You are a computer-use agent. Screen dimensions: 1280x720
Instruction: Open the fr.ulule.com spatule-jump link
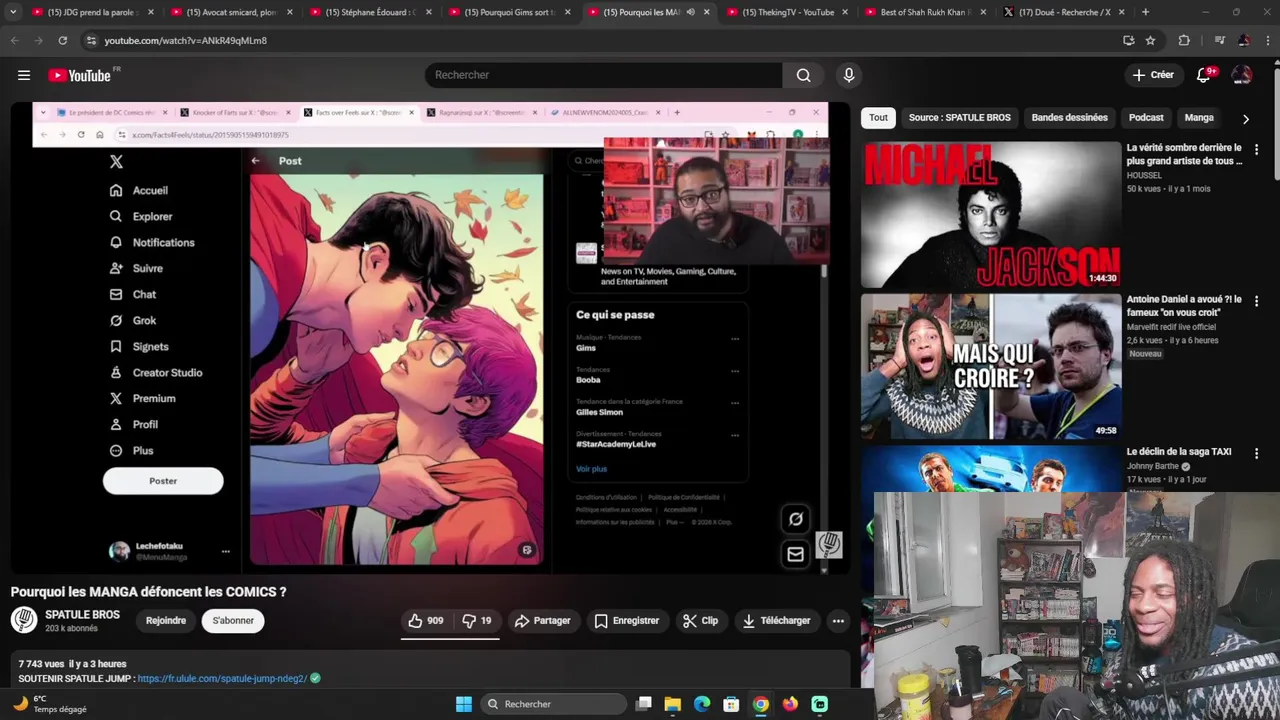pyautogui.click(x=222, y=679)
